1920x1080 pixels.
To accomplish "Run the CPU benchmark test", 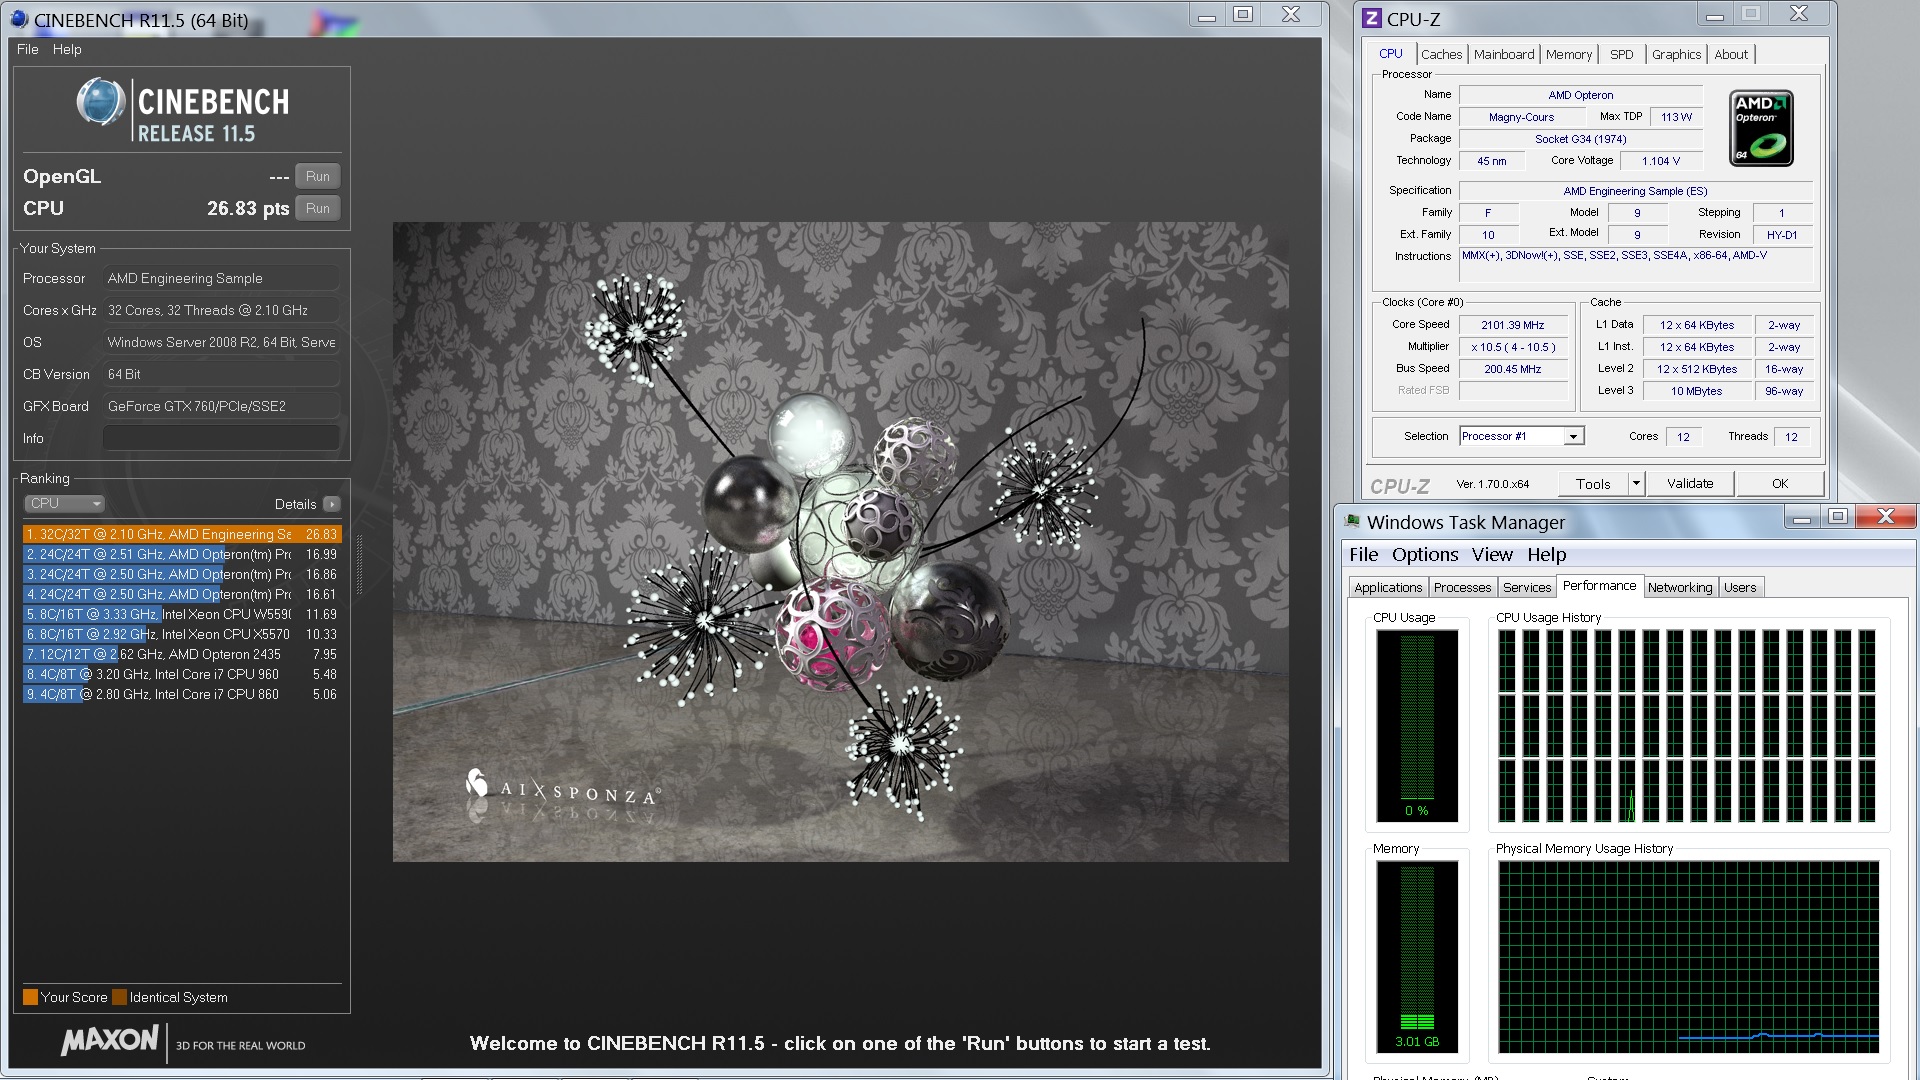I will pos(318,208).
